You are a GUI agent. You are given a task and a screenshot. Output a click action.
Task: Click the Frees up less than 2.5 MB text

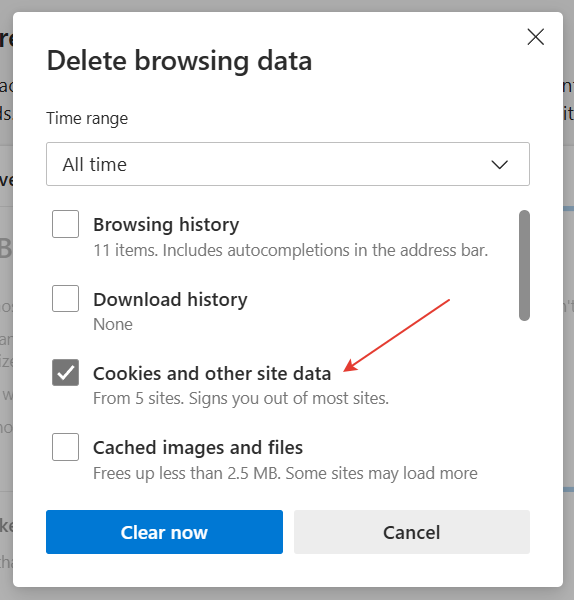pos(285,473)
